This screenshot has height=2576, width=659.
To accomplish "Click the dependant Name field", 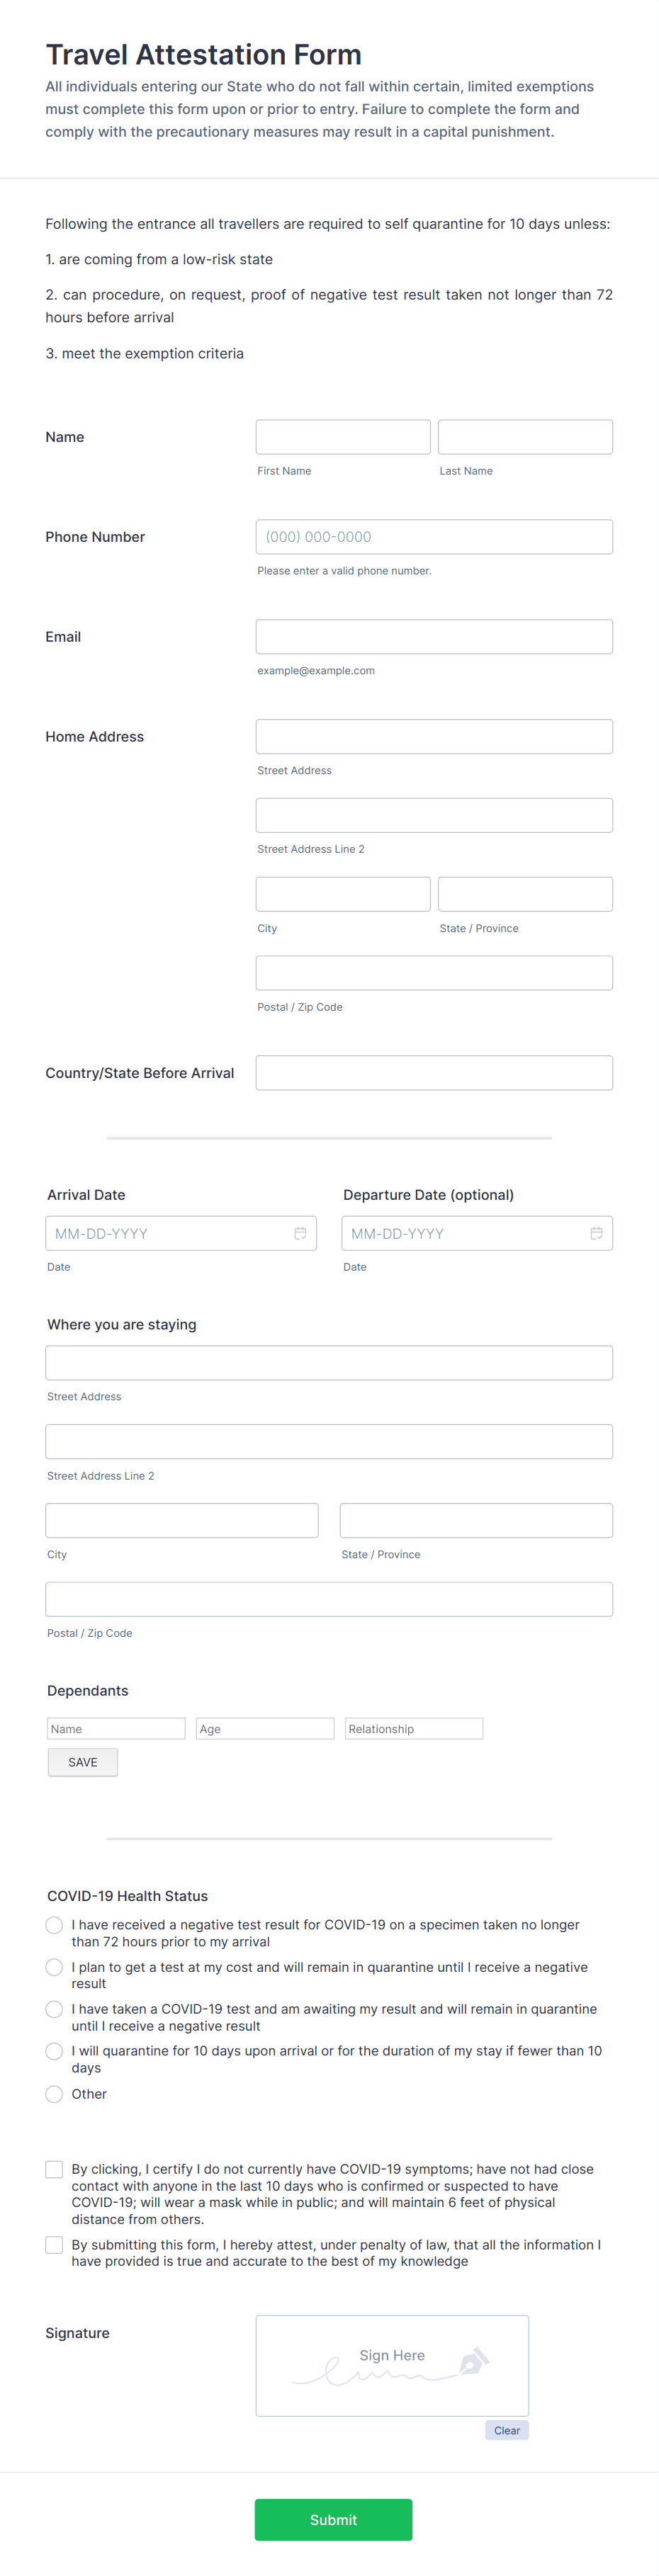I will tap(116, 1728).
